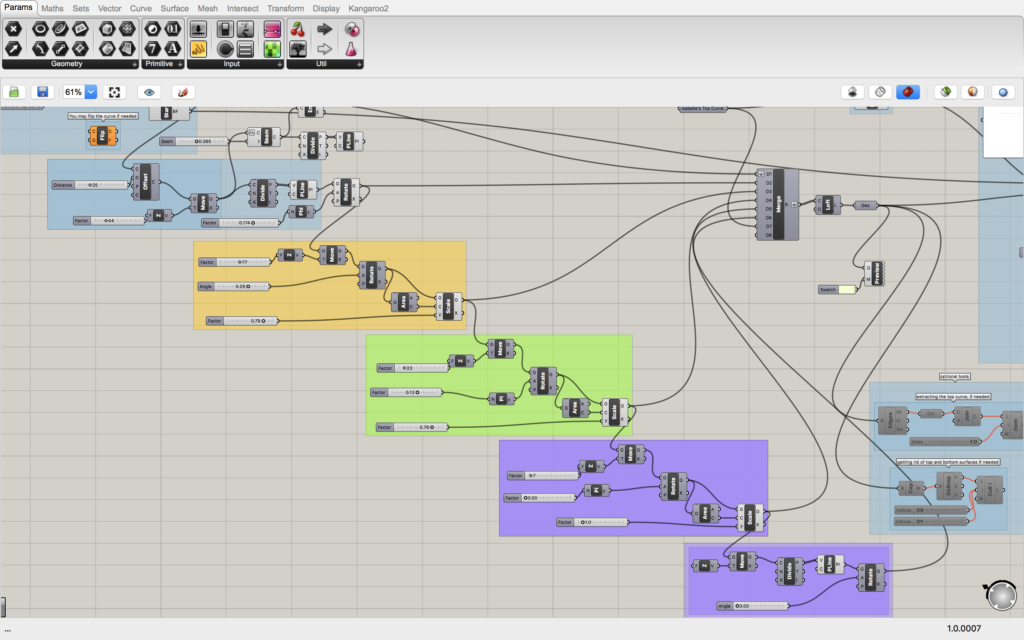1024x640 pixels.
Task: Open the sketch markup brush tool
Action: click(183, 92)
